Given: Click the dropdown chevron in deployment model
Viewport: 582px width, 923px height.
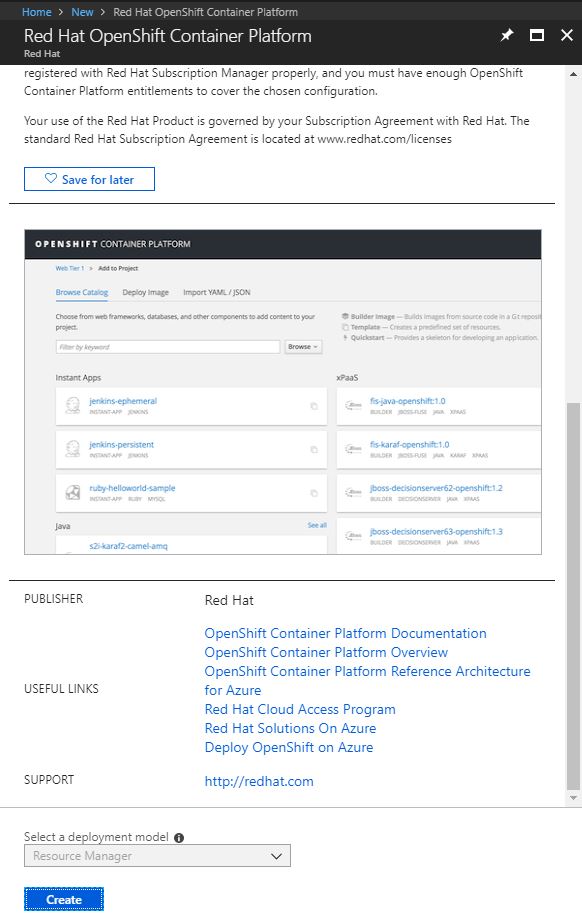Looking at the screenshot, I should [277, 856].
